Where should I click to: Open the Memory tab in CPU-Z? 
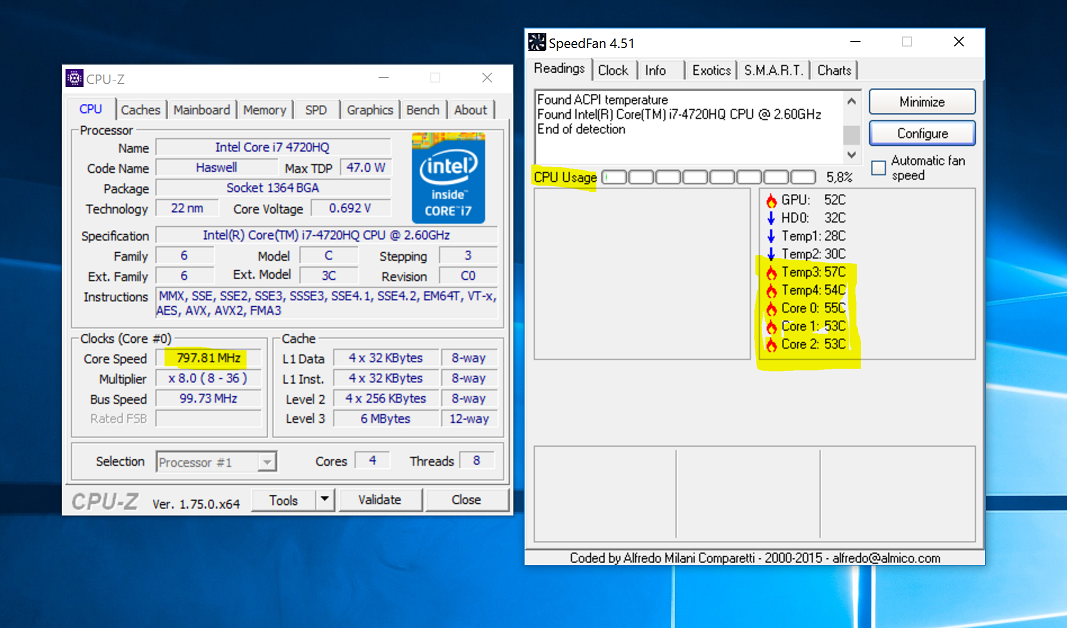(x=265, y=110)
